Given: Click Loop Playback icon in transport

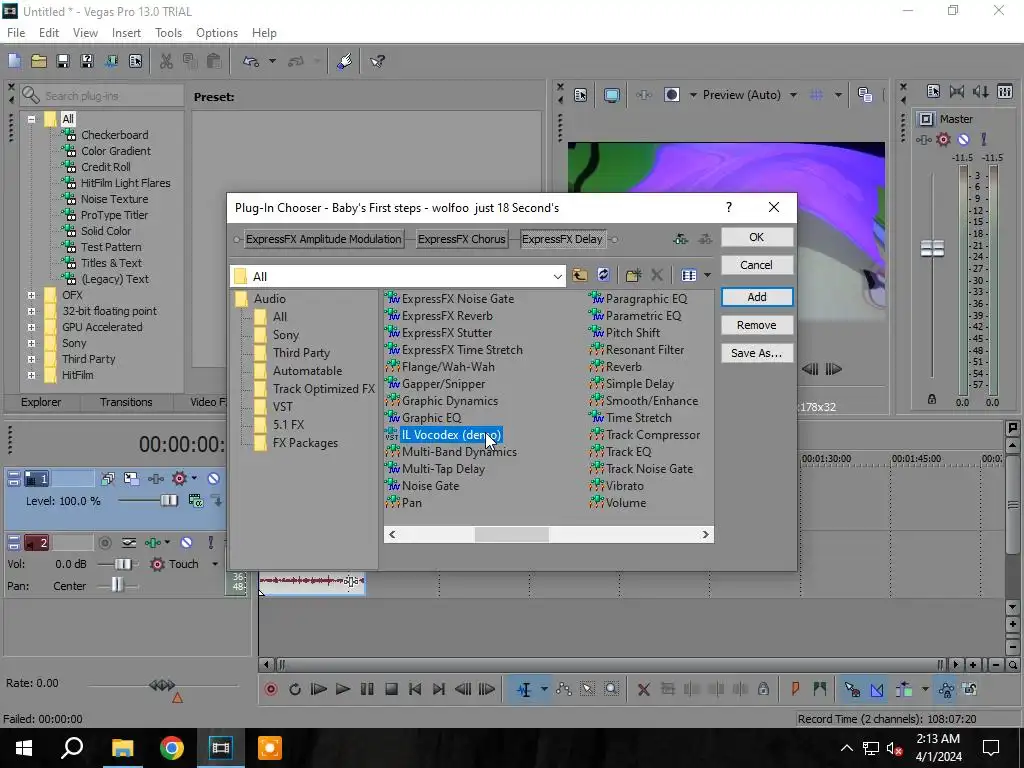Looking at the screenshot, I should (x=295, y=689).
